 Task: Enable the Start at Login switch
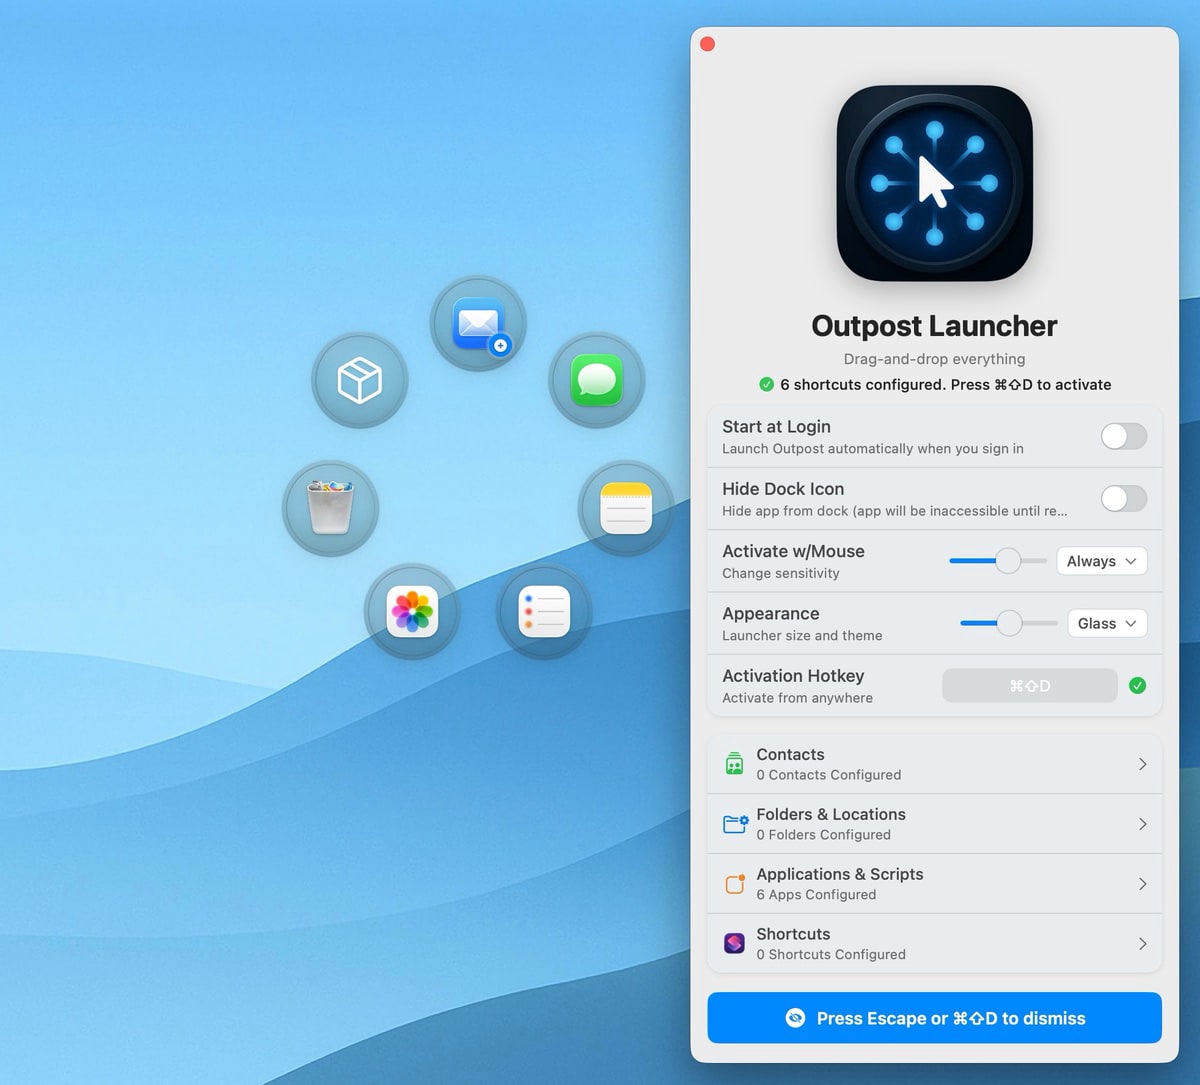[x=1123, y=437]
